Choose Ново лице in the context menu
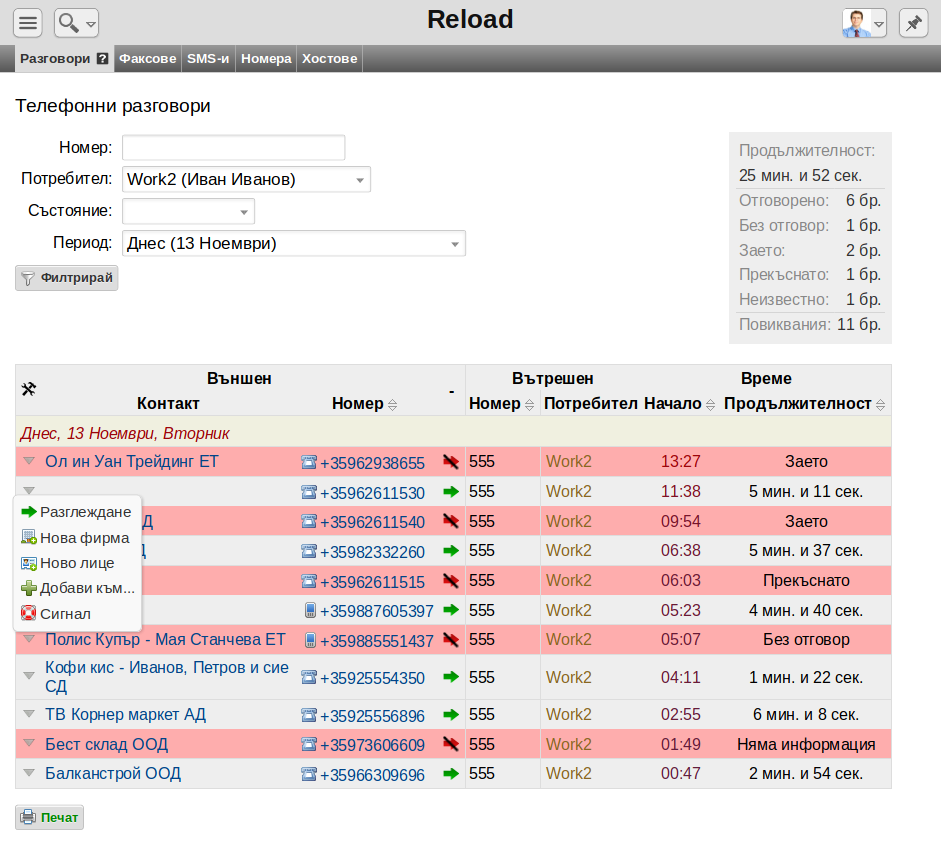Screen dimensions: 941x853 (x=77, y=563)
